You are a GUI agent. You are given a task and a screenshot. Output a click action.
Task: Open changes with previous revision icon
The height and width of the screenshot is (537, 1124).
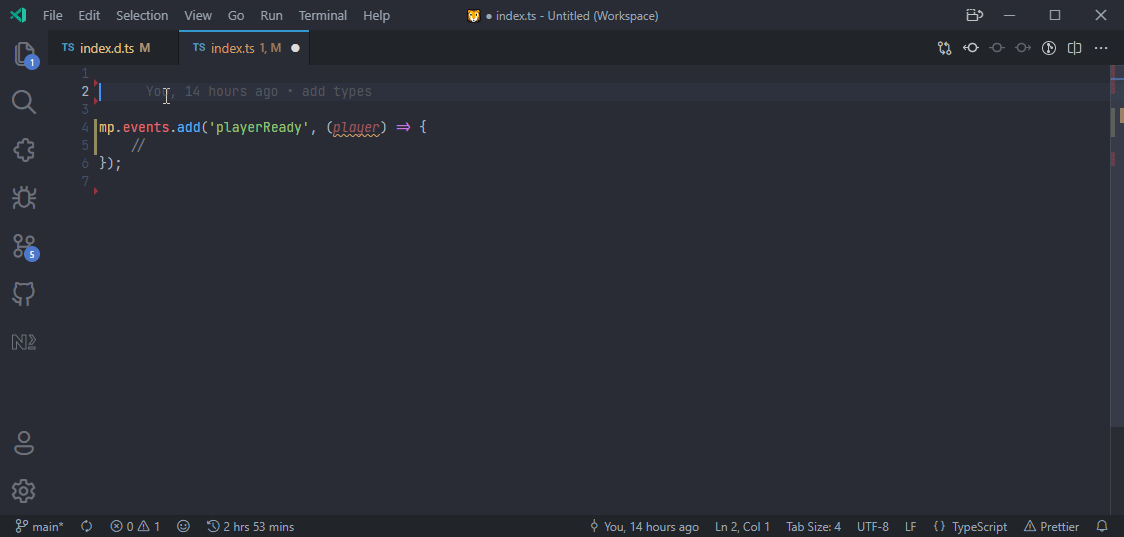coord(971,48)
